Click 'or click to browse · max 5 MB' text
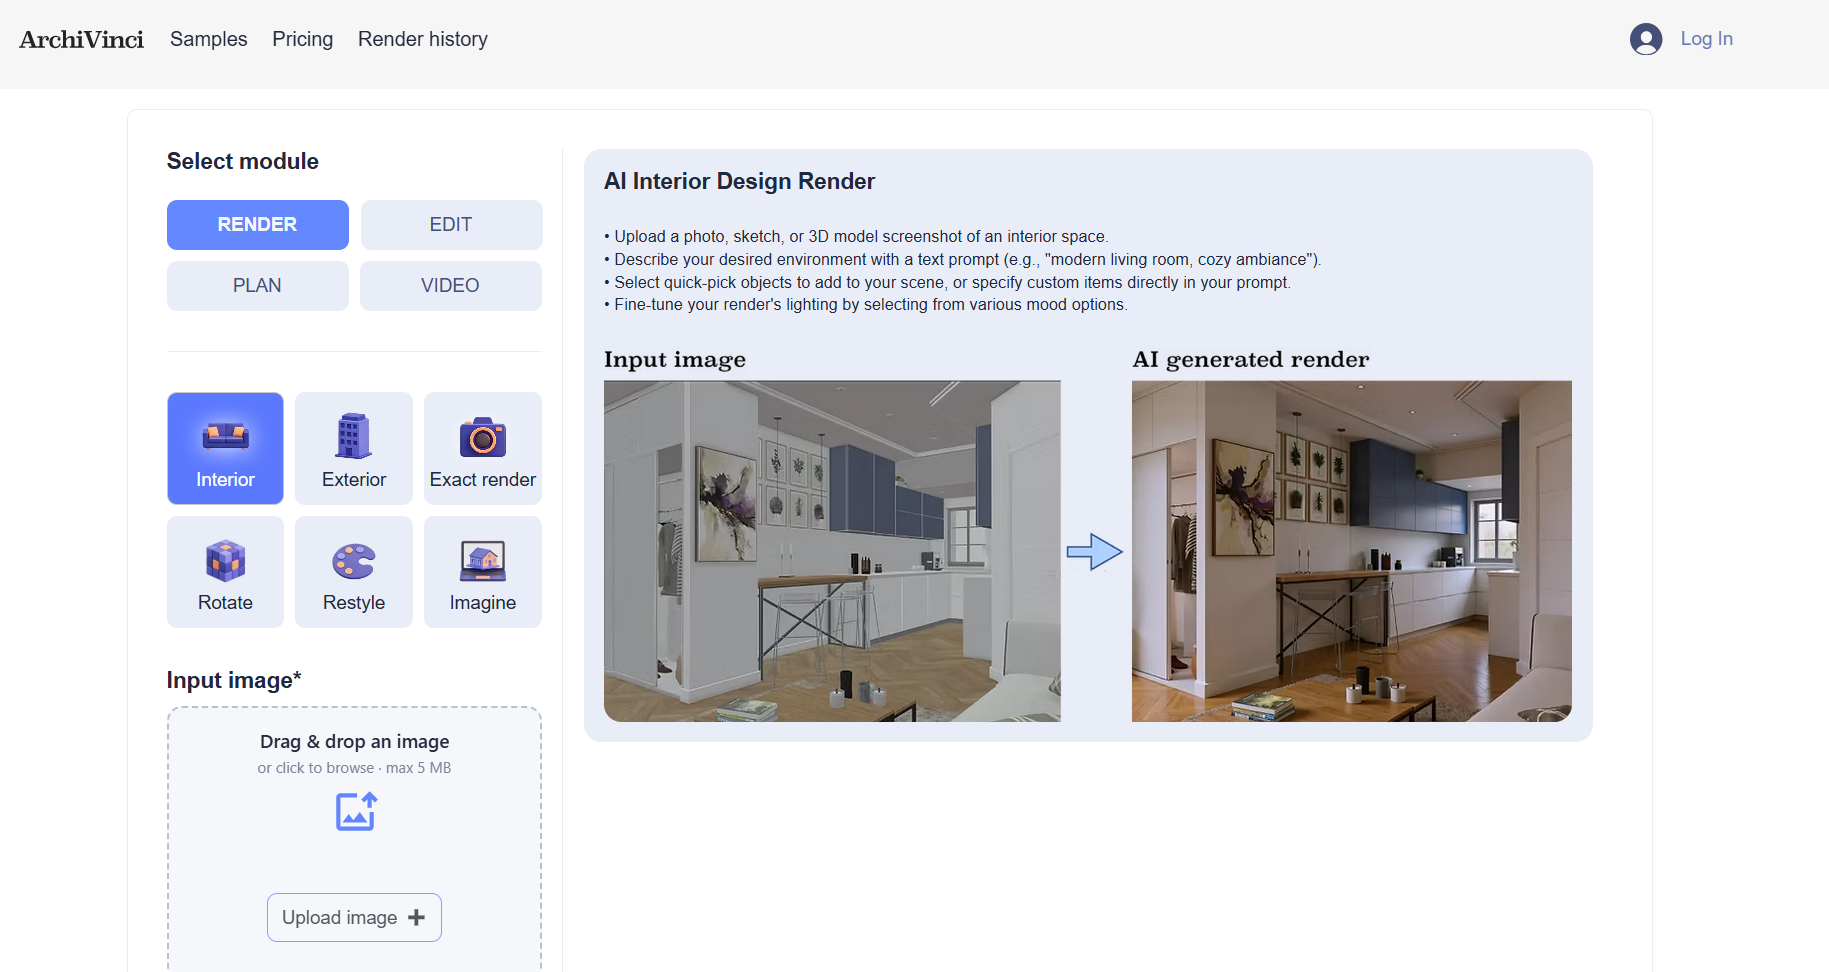The width and height of the screenshot is (1829, 972). [x=354, y=768]
